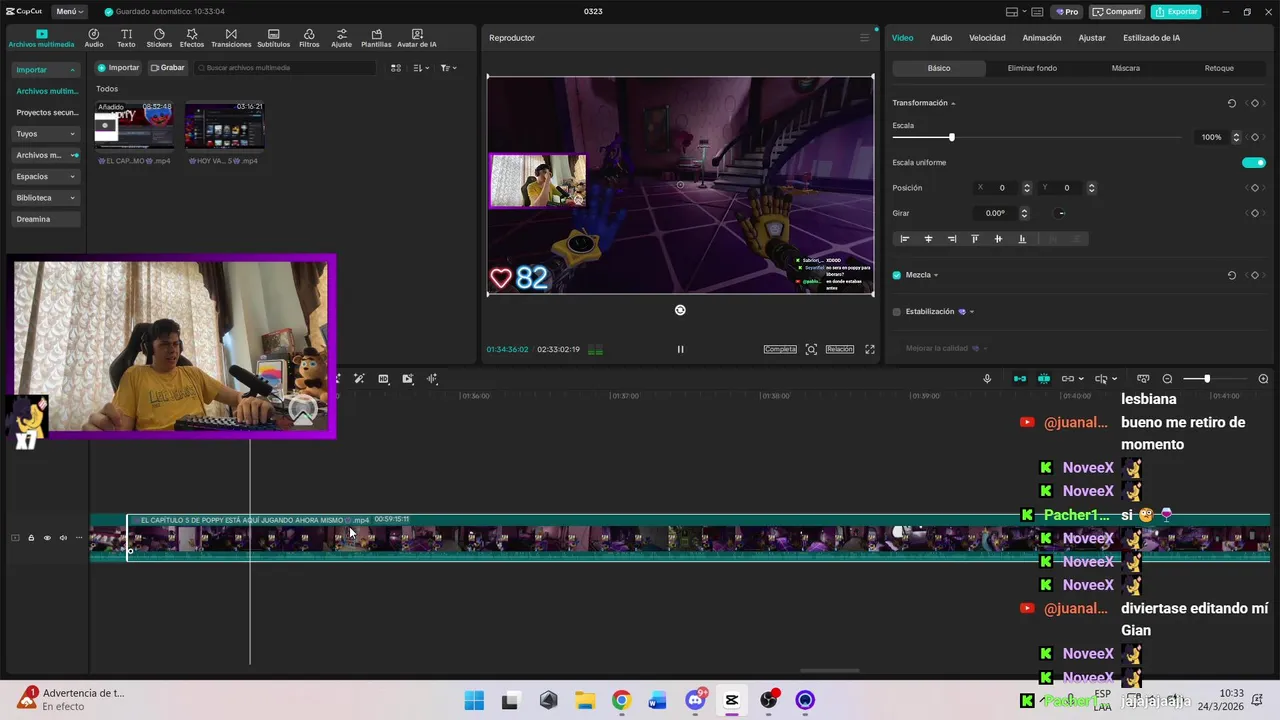Align clip horizontally centered
The height and width of the screenshot is (720, 1280).
(x=928, y=239)
